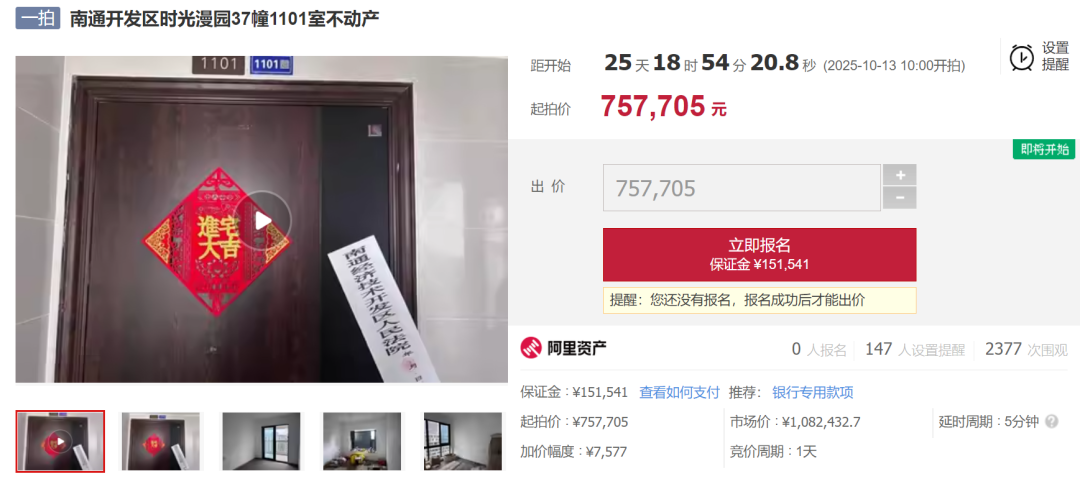Click the 一拍 auction round badge

(38, 19)
